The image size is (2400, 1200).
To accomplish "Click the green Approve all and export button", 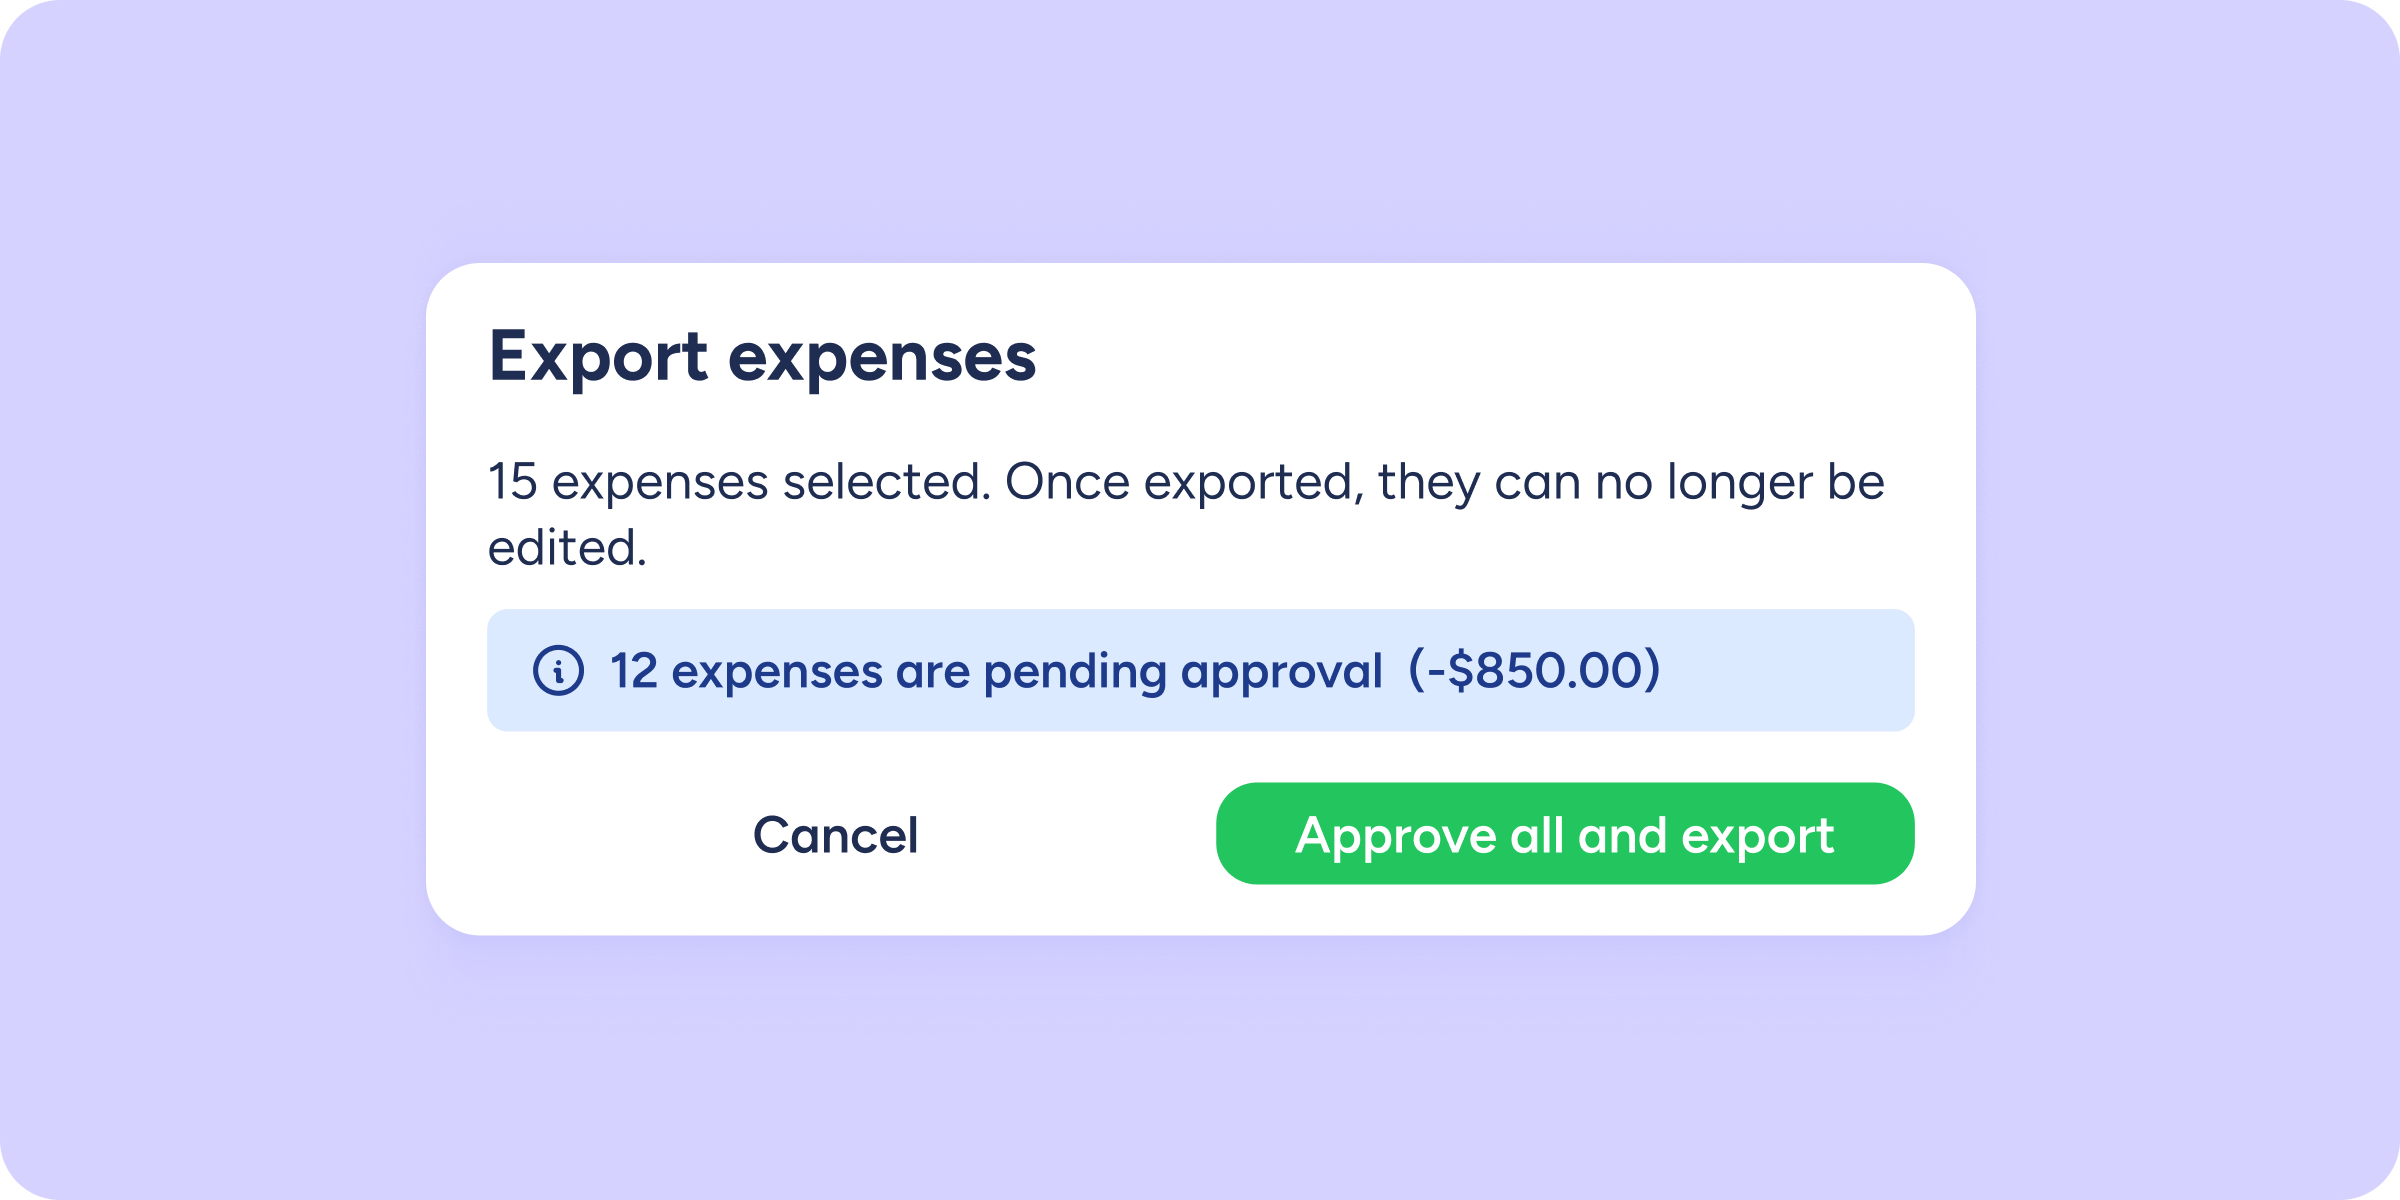I will 1564,834.
